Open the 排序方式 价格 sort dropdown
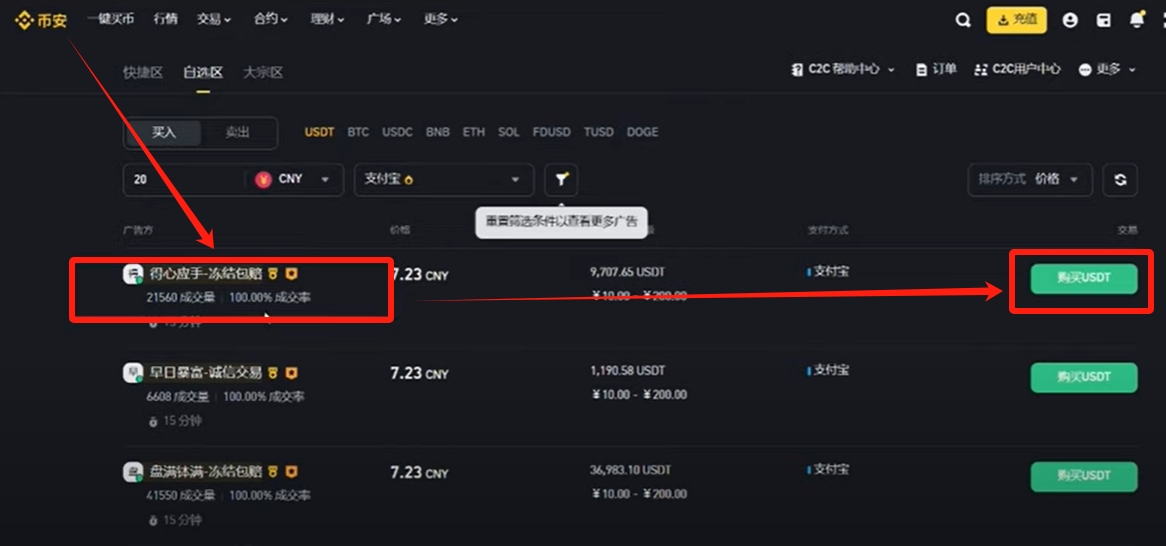Screen dimensions: 1166x546 tap(1029, 179)
